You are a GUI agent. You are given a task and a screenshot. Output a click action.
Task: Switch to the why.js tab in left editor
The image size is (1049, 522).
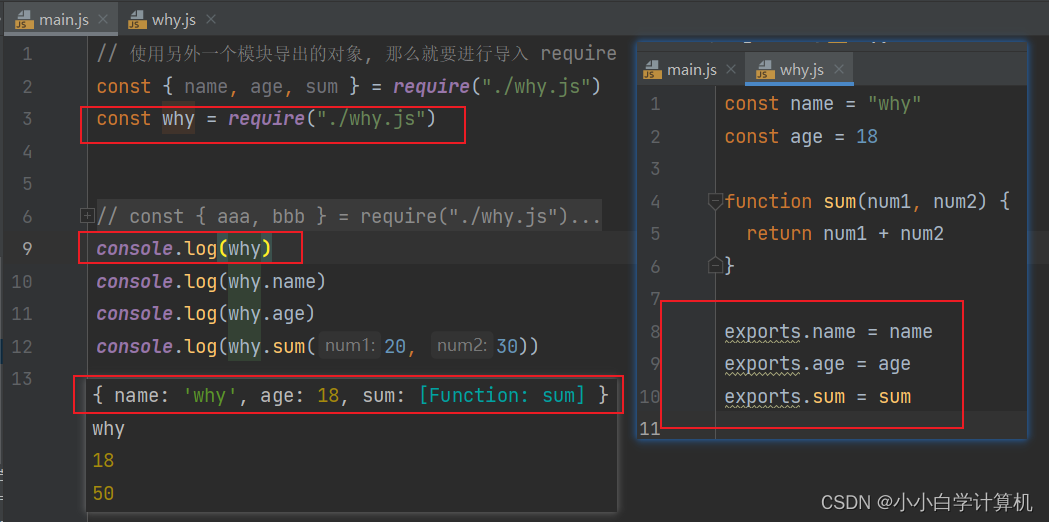click(173, 19)
